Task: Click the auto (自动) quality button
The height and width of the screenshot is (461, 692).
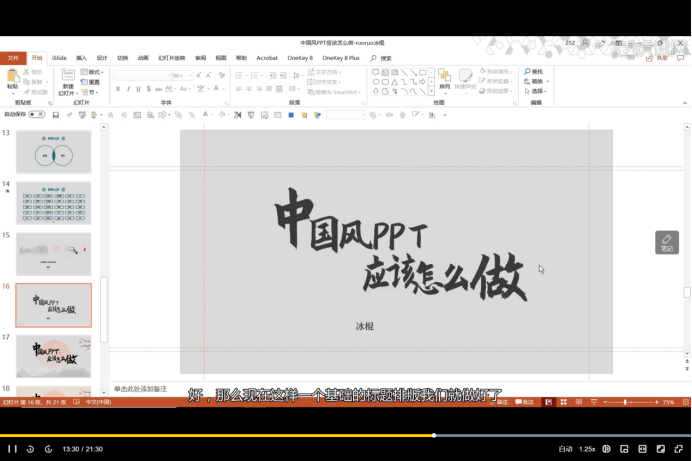Action: click(x=565, y=449)
